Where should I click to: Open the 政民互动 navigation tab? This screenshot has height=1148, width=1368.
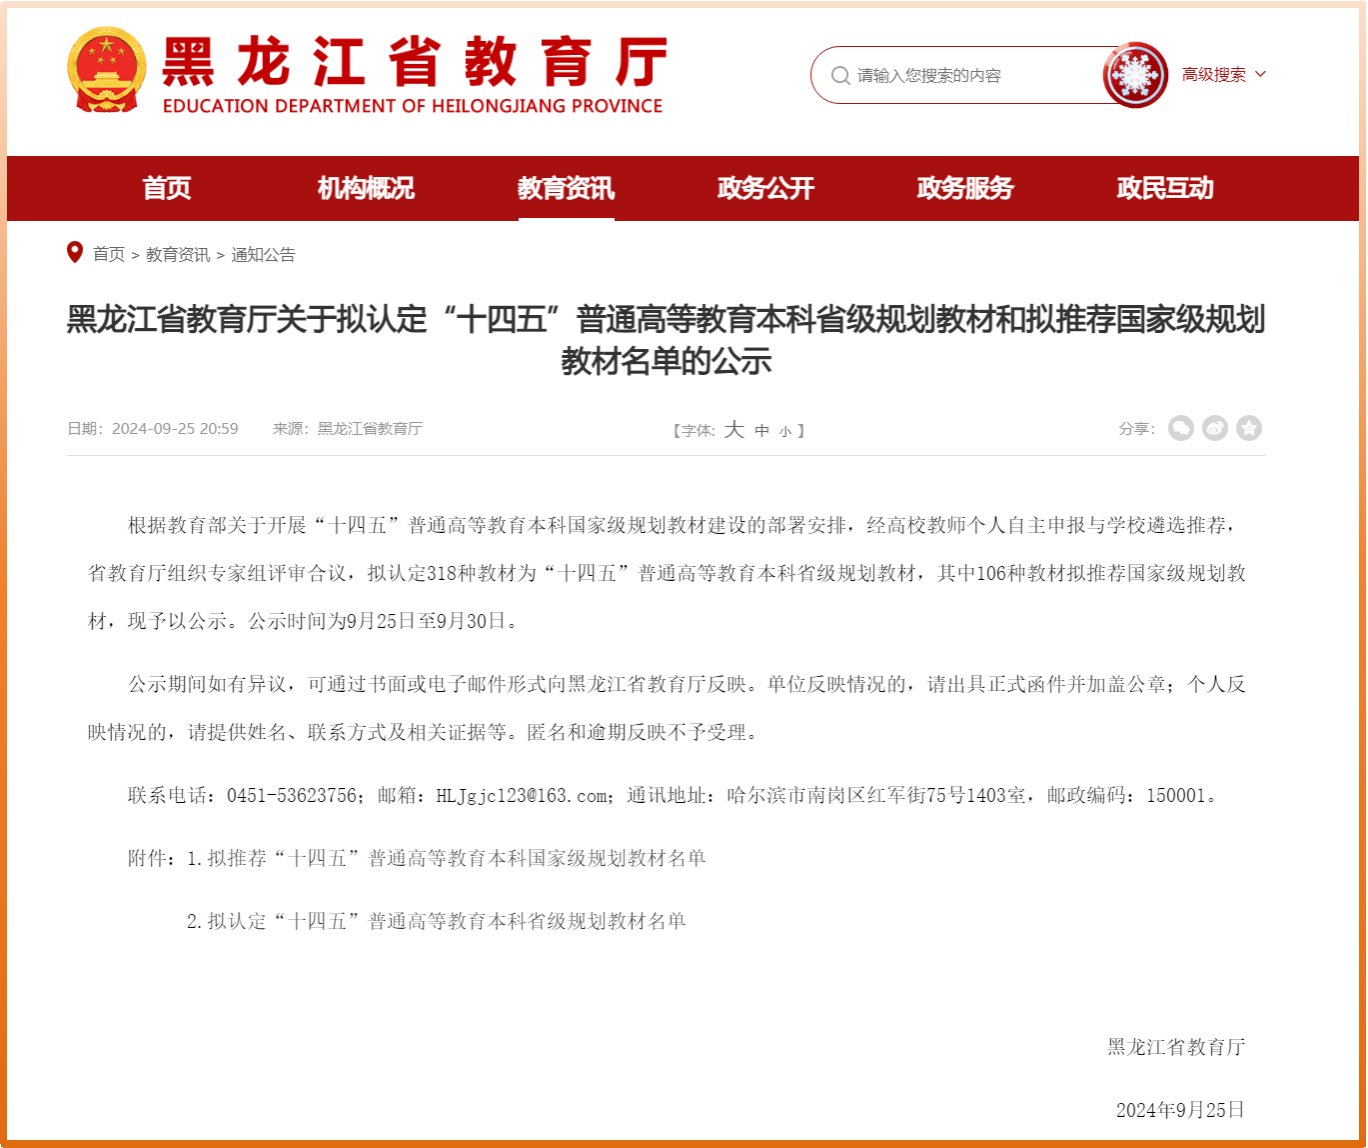tap(1166, 188)
